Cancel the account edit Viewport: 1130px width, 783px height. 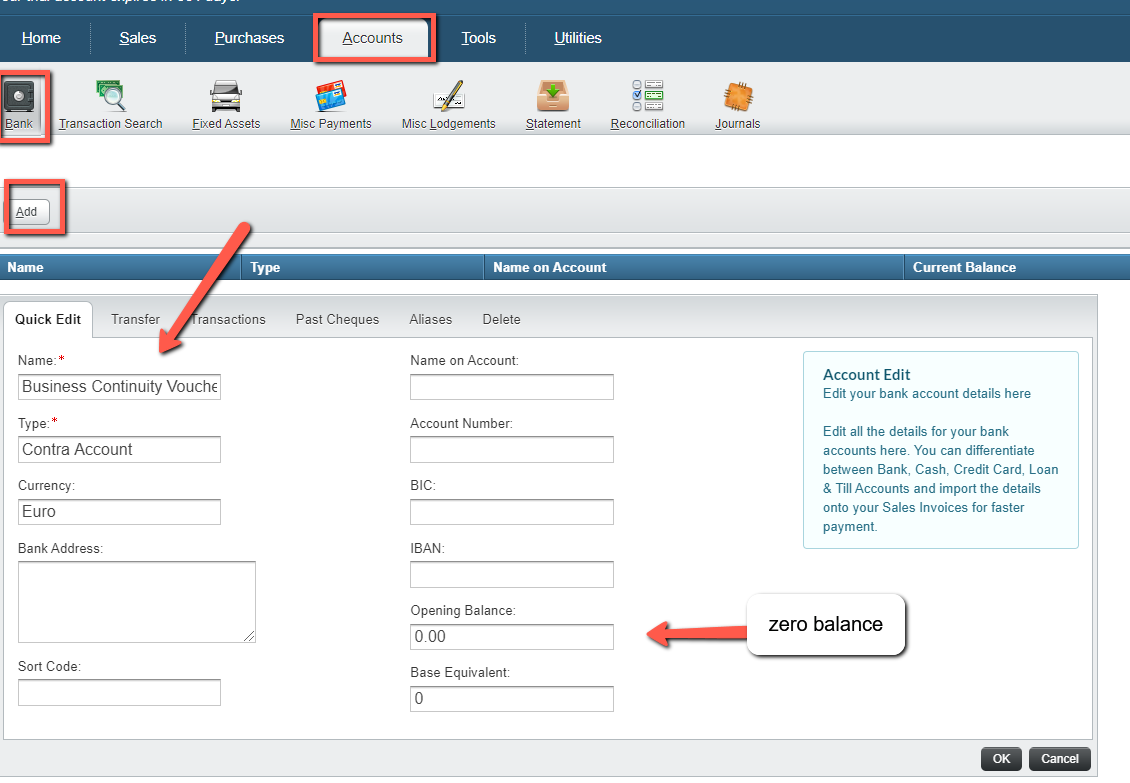(x=1059, y=759)
